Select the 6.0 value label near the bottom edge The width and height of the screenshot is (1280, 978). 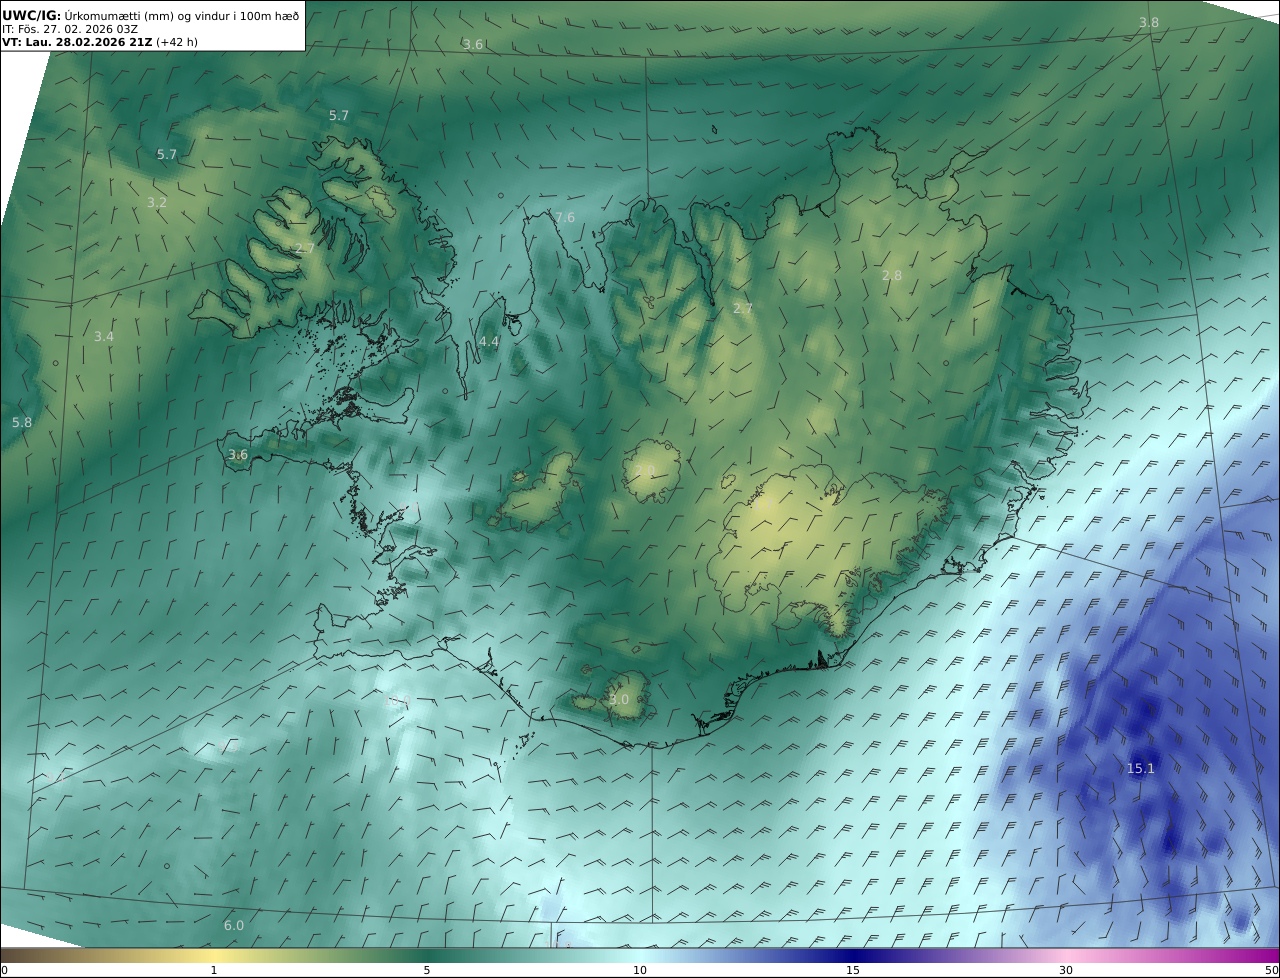pyautogui.click(x=234, y=925)
